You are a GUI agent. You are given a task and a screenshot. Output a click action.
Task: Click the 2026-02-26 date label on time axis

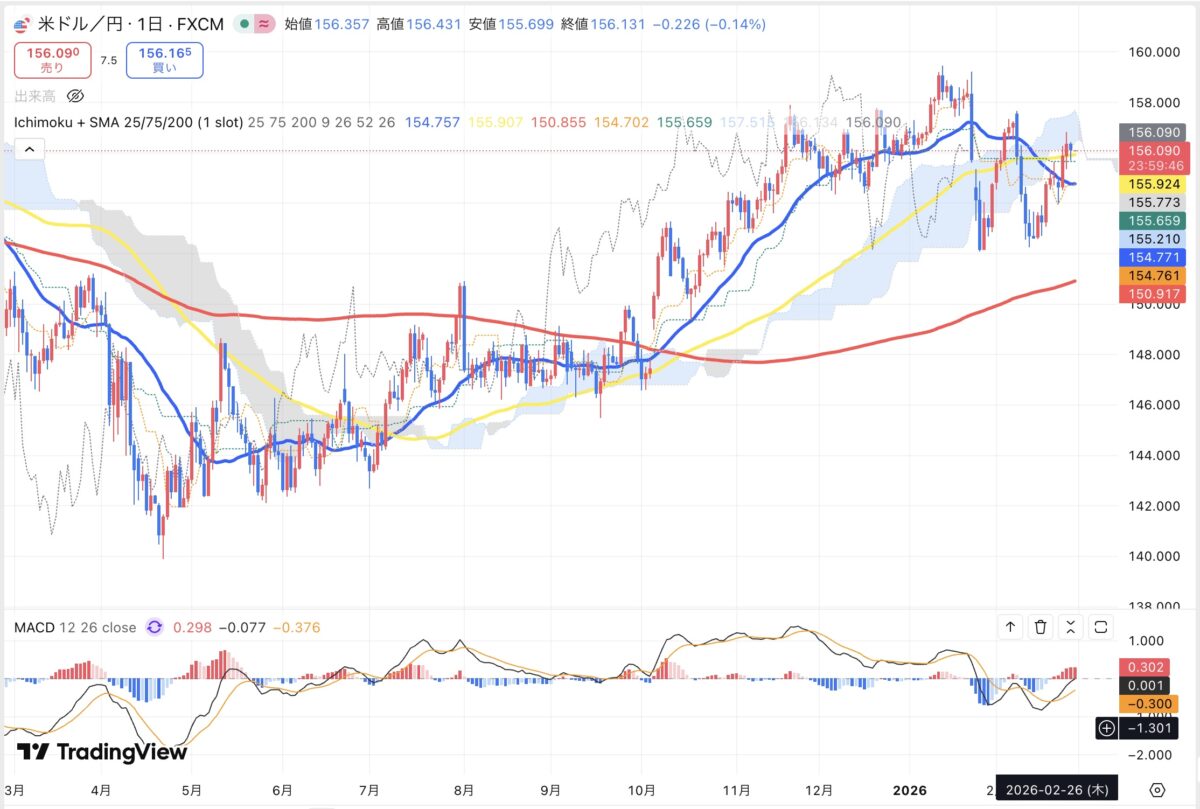[x=1061, y=789]
